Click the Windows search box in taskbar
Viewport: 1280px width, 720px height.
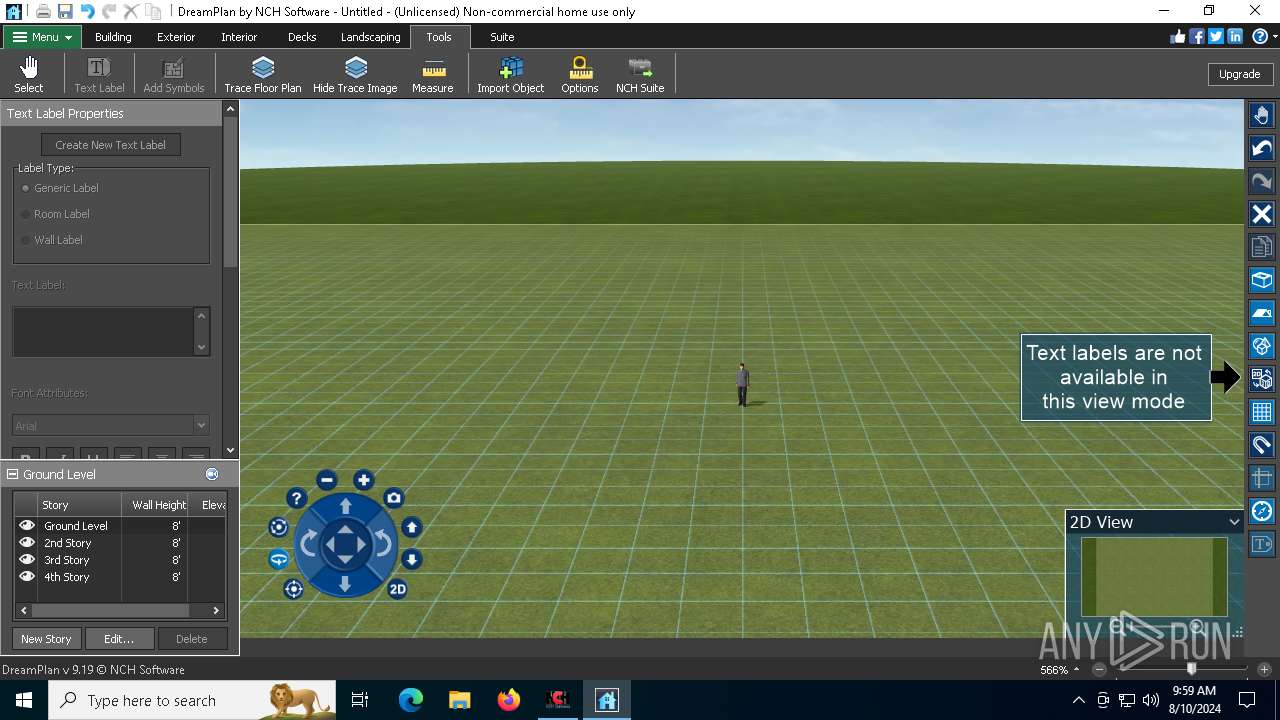pyautogui.click(x=192, y=700)
